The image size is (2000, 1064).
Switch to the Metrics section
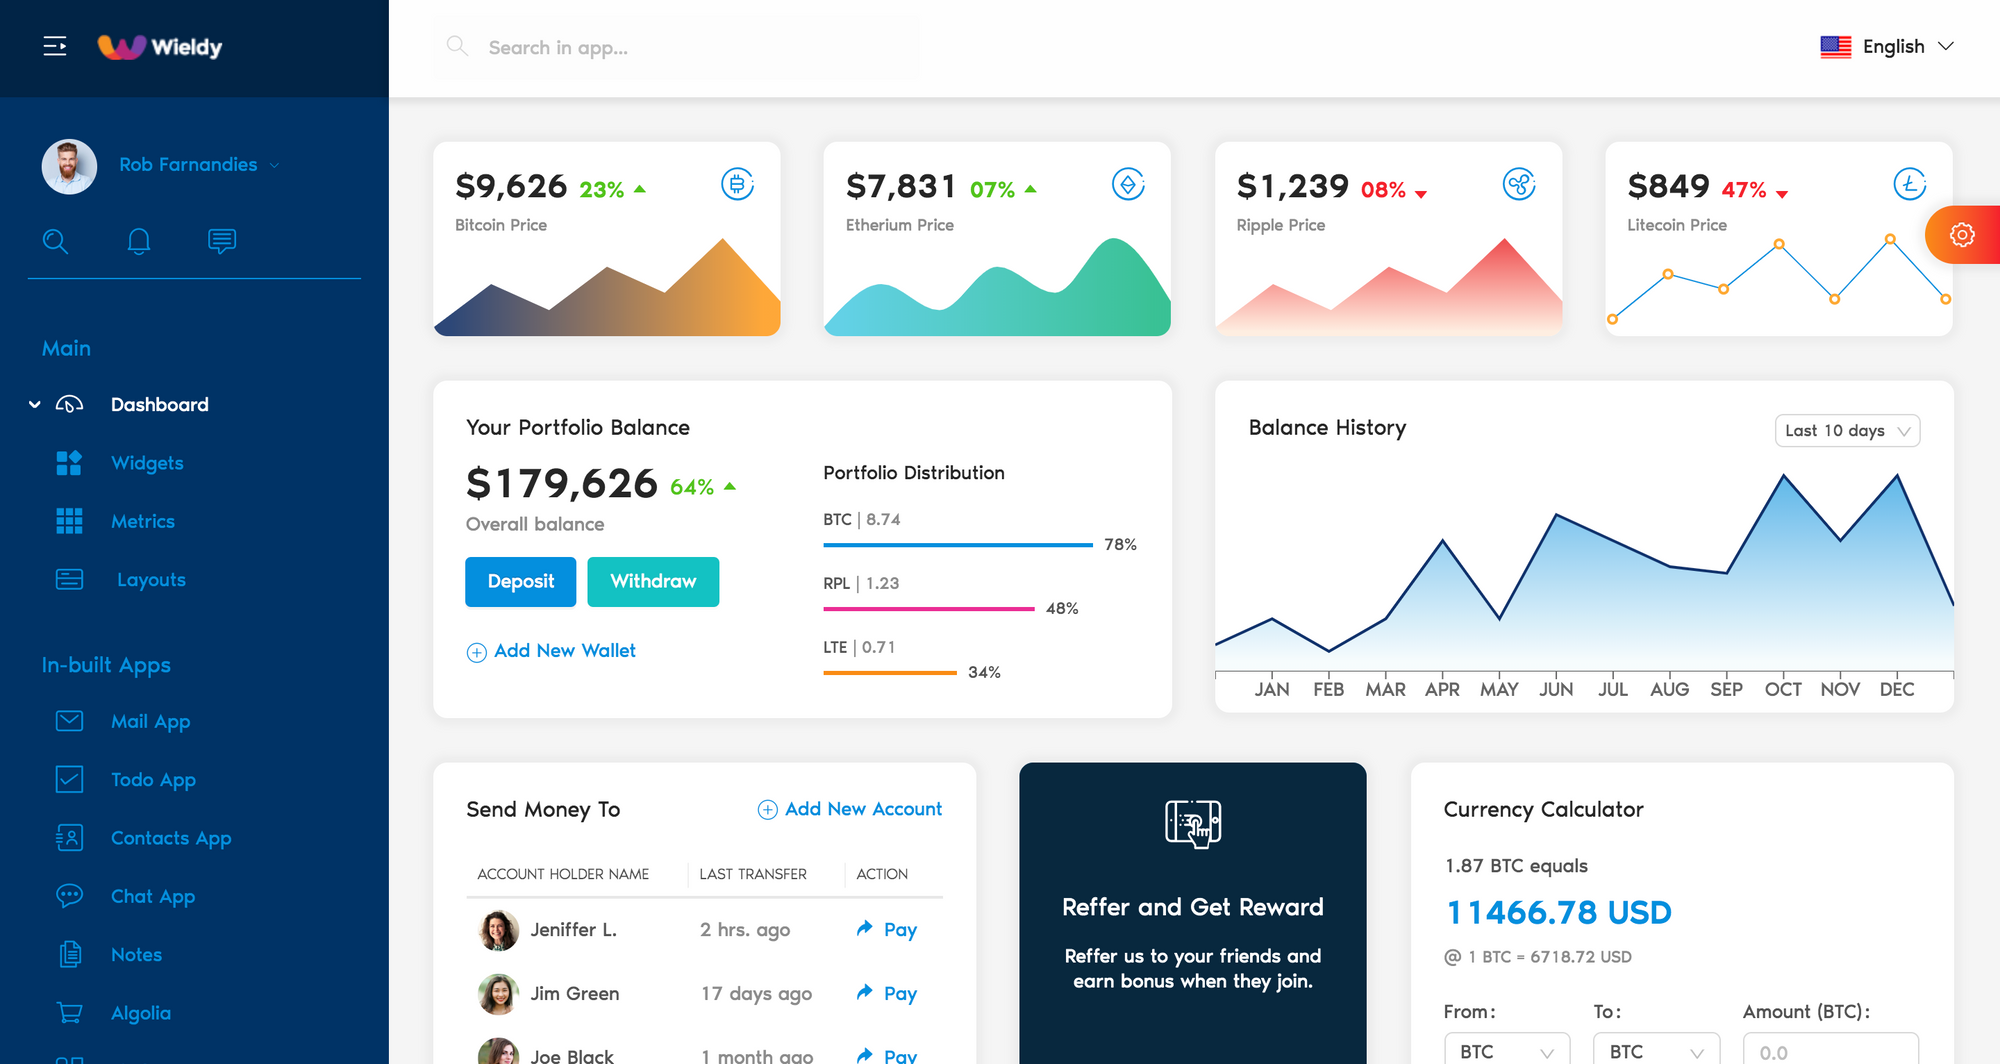click(143, 521)
